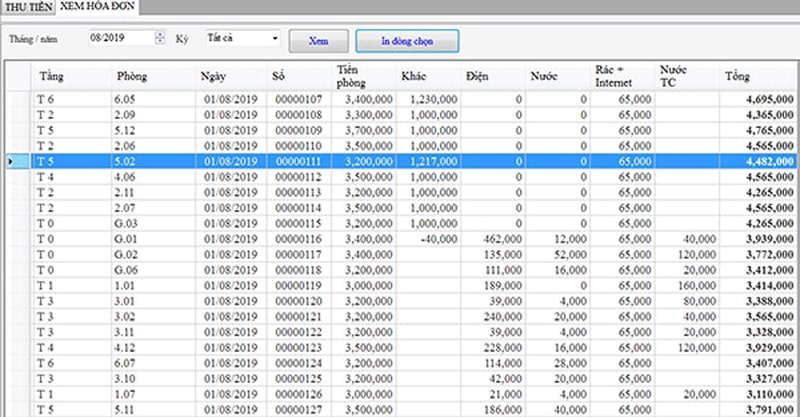Select invoice number 00000125

pyautogui.click(x=299, y=379)
